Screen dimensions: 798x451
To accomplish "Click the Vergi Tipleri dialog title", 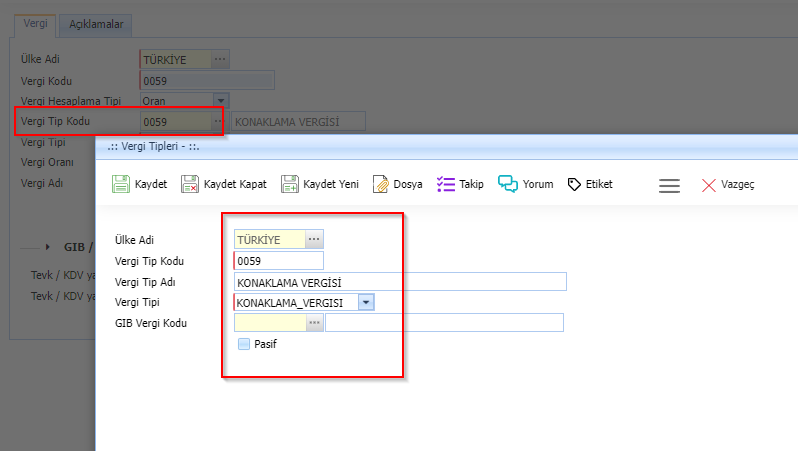I will [x=153, y=147].
